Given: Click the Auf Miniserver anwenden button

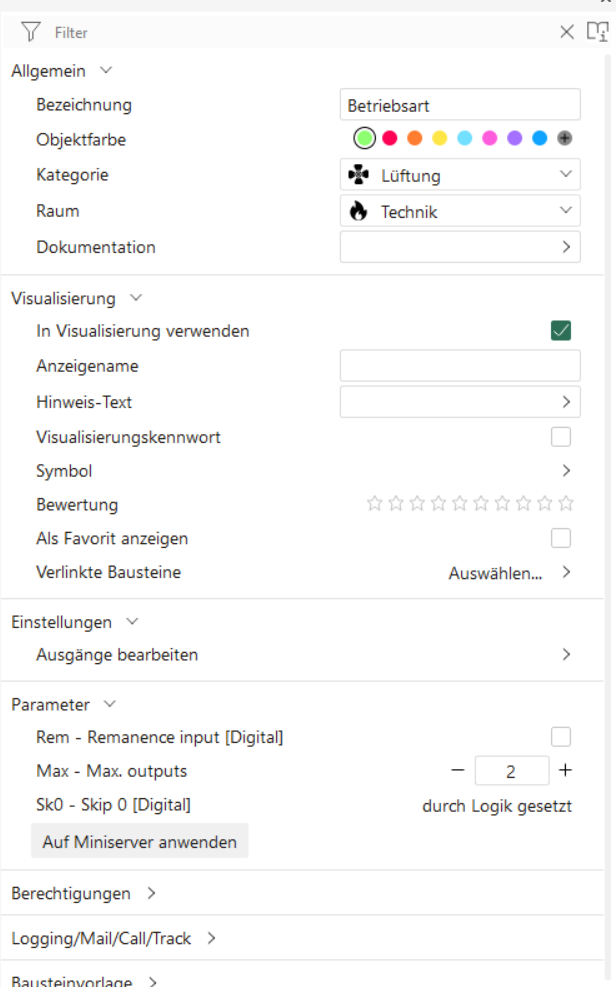Looking at the screenshot, I should click(x=139, y=840).
